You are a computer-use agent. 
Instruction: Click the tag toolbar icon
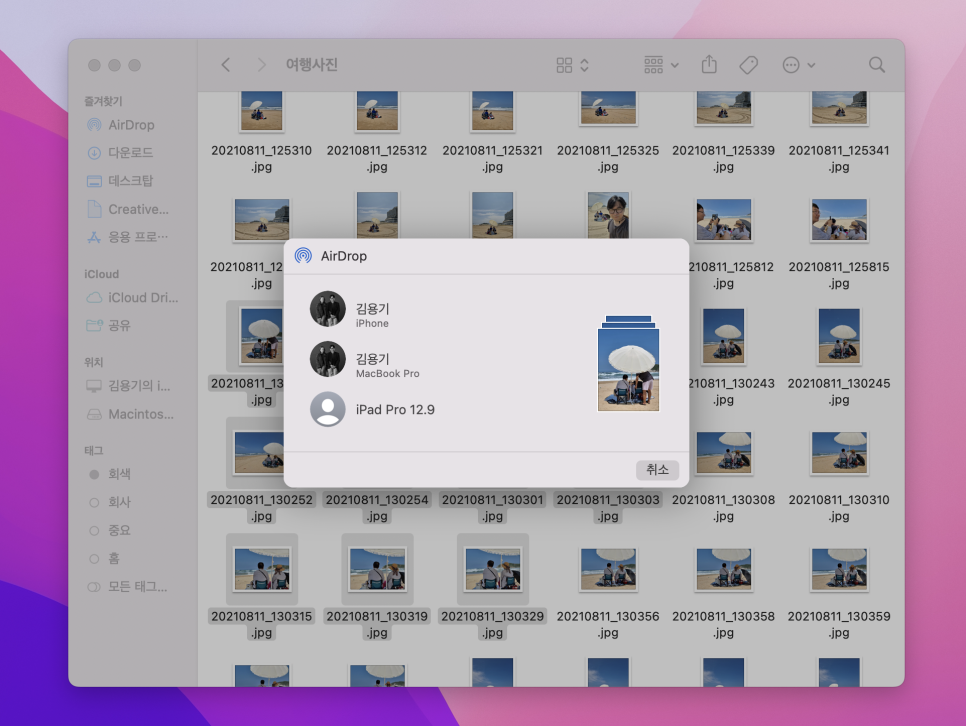click(x=749, y=65)
